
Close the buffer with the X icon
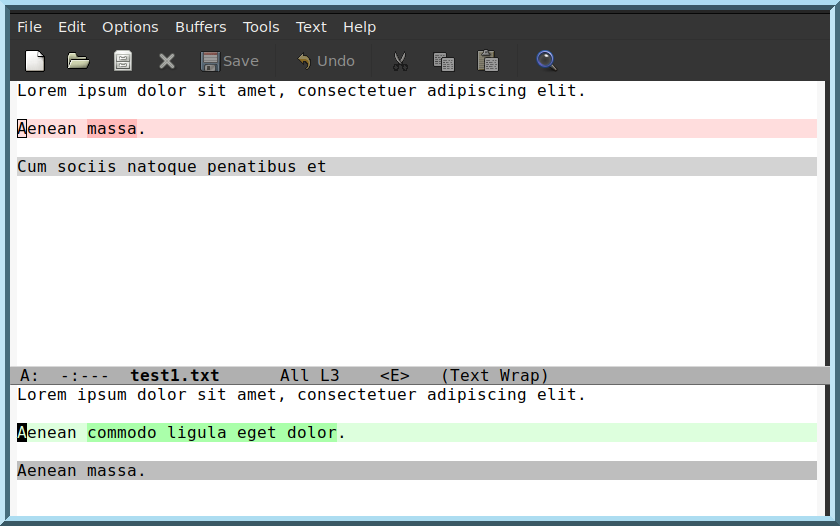(167, 61)
